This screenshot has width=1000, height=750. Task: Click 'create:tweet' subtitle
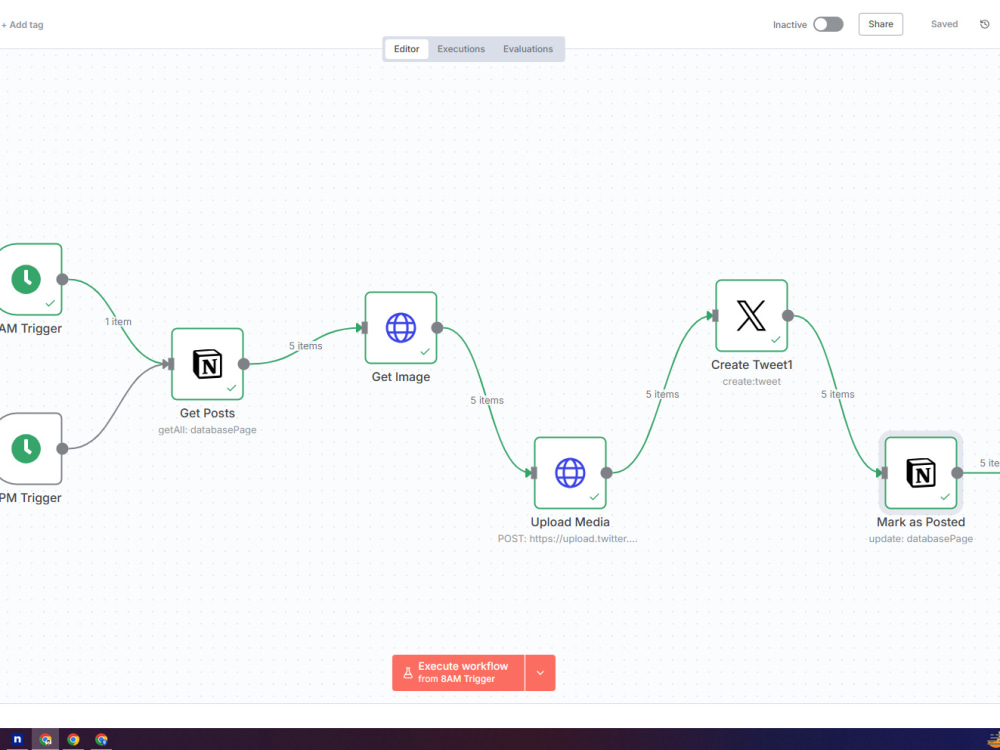click(751, 381)
